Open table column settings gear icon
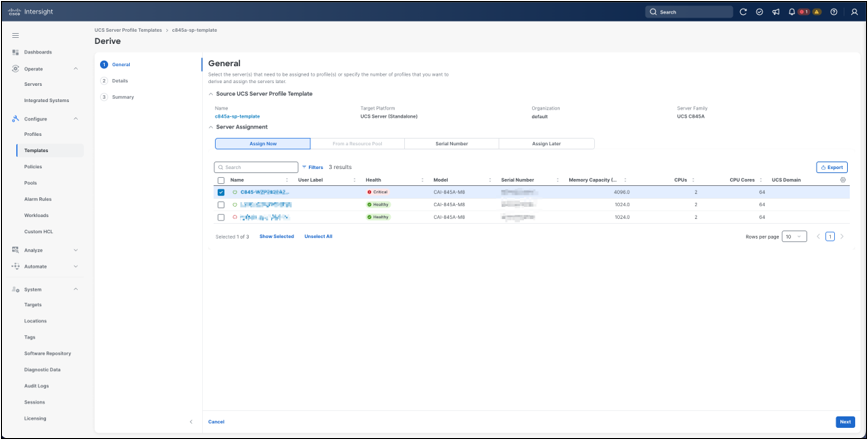 coord(843,180)
